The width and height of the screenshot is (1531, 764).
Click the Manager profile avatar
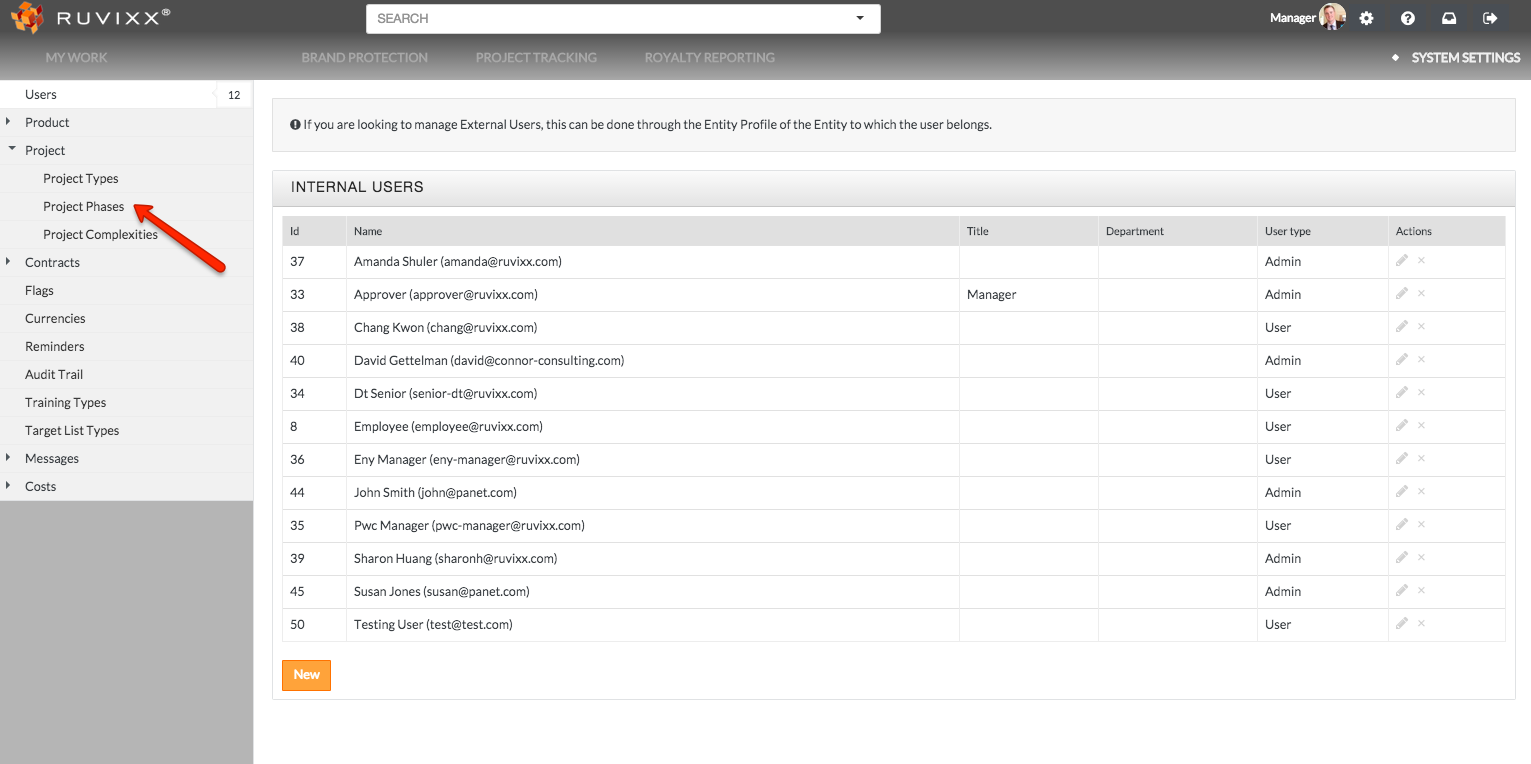pyautogui.click(x=1332, y=17)
